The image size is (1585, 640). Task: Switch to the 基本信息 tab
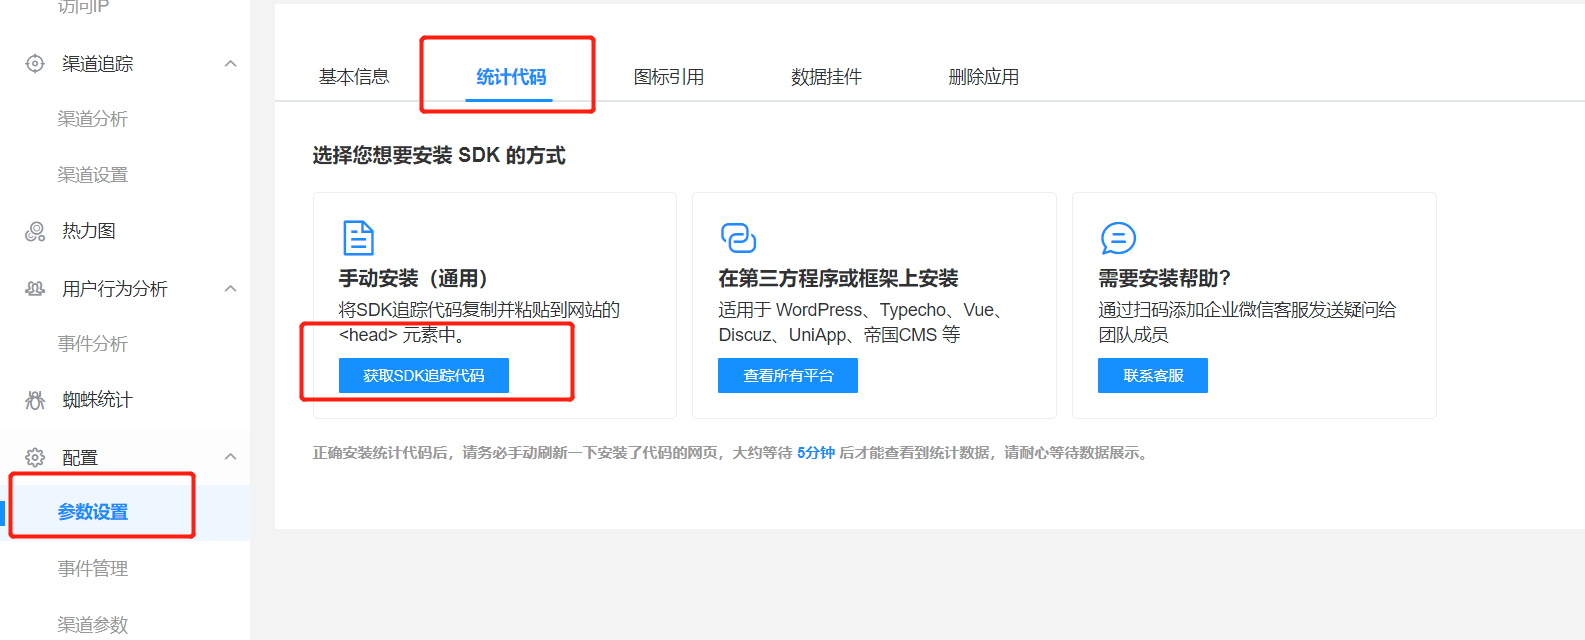click(x=354, y=77)
